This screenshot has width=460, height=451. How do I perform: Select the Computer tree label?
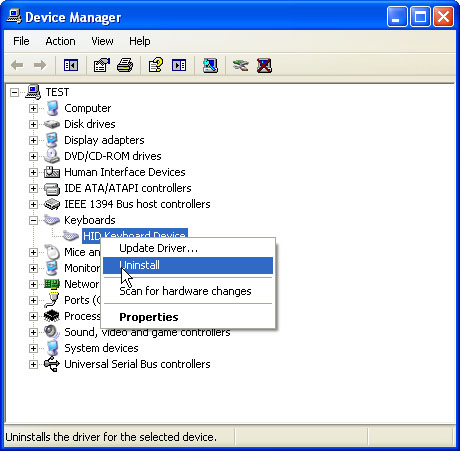(x=88, y=108)
